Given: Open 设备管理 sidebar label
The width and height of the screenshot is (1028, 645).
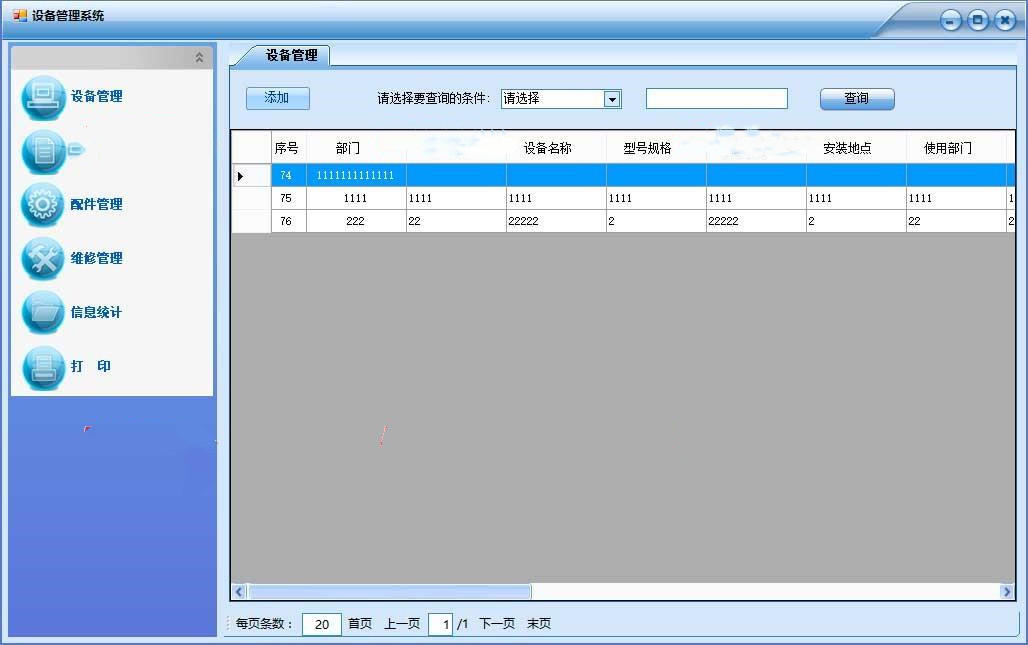Looking at the screenshot, I should pos(96,96).
